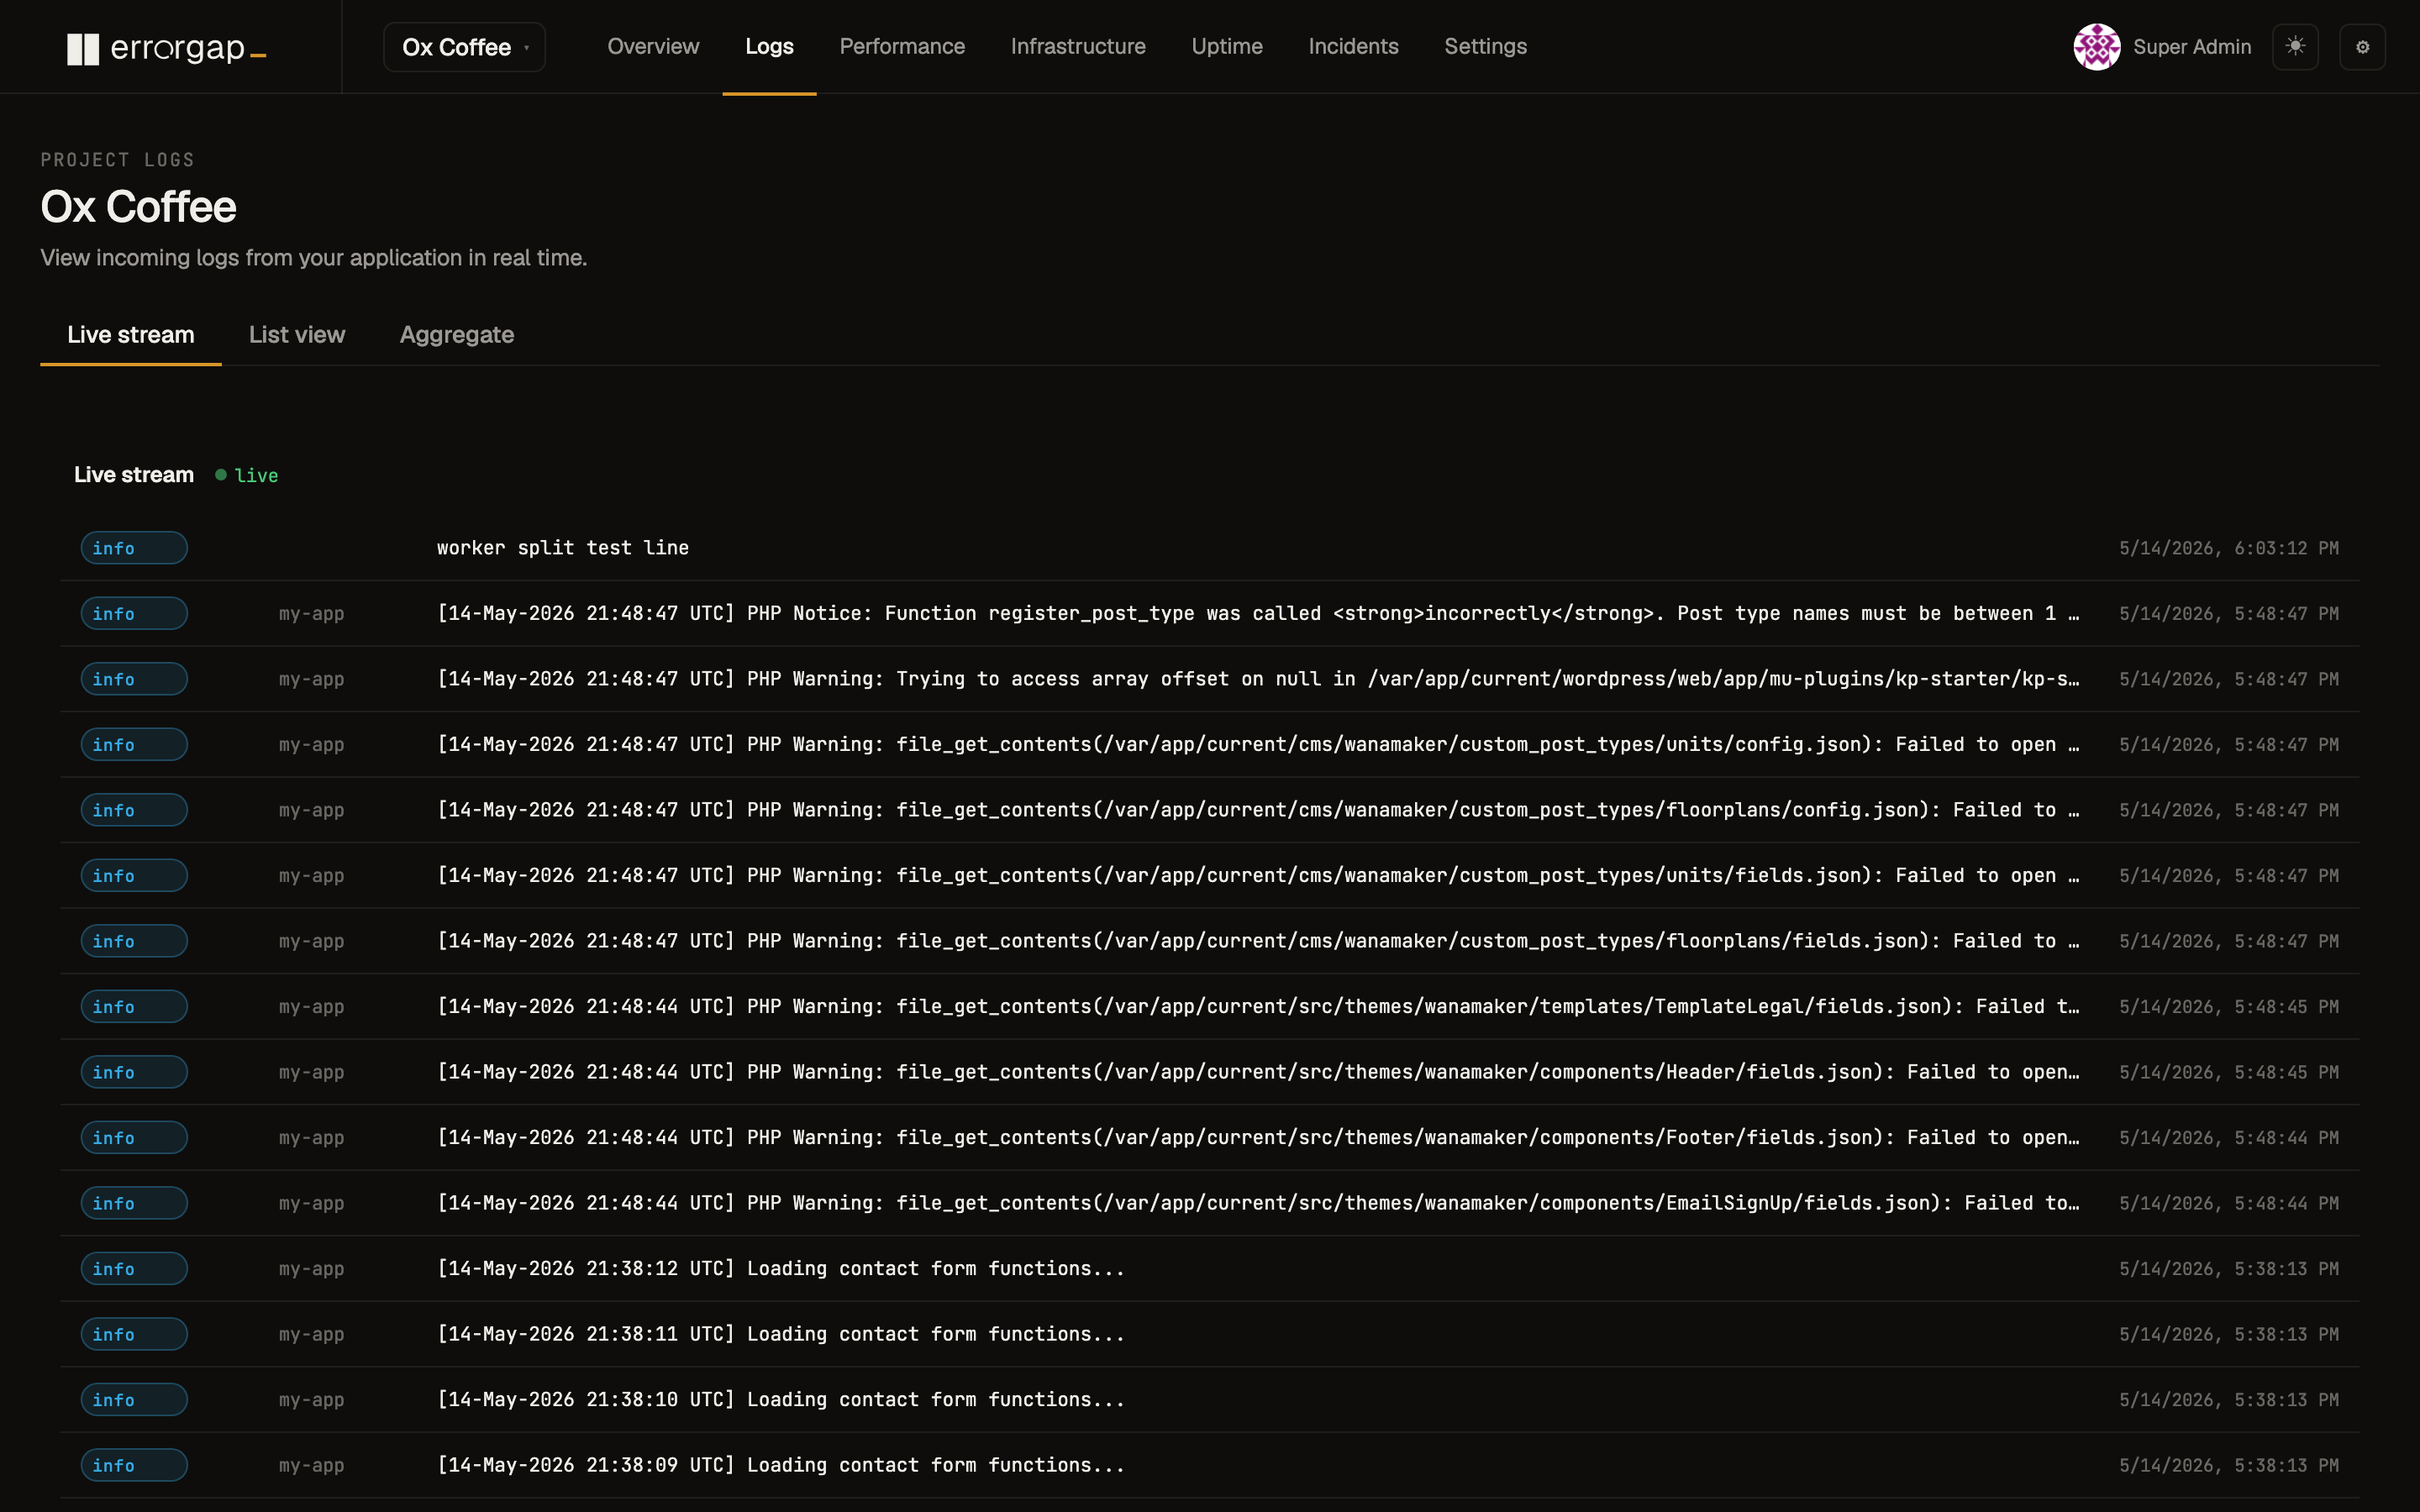View the Incidents section
Viewport: 2420px width, 1512px height.
click(1353, 47)
